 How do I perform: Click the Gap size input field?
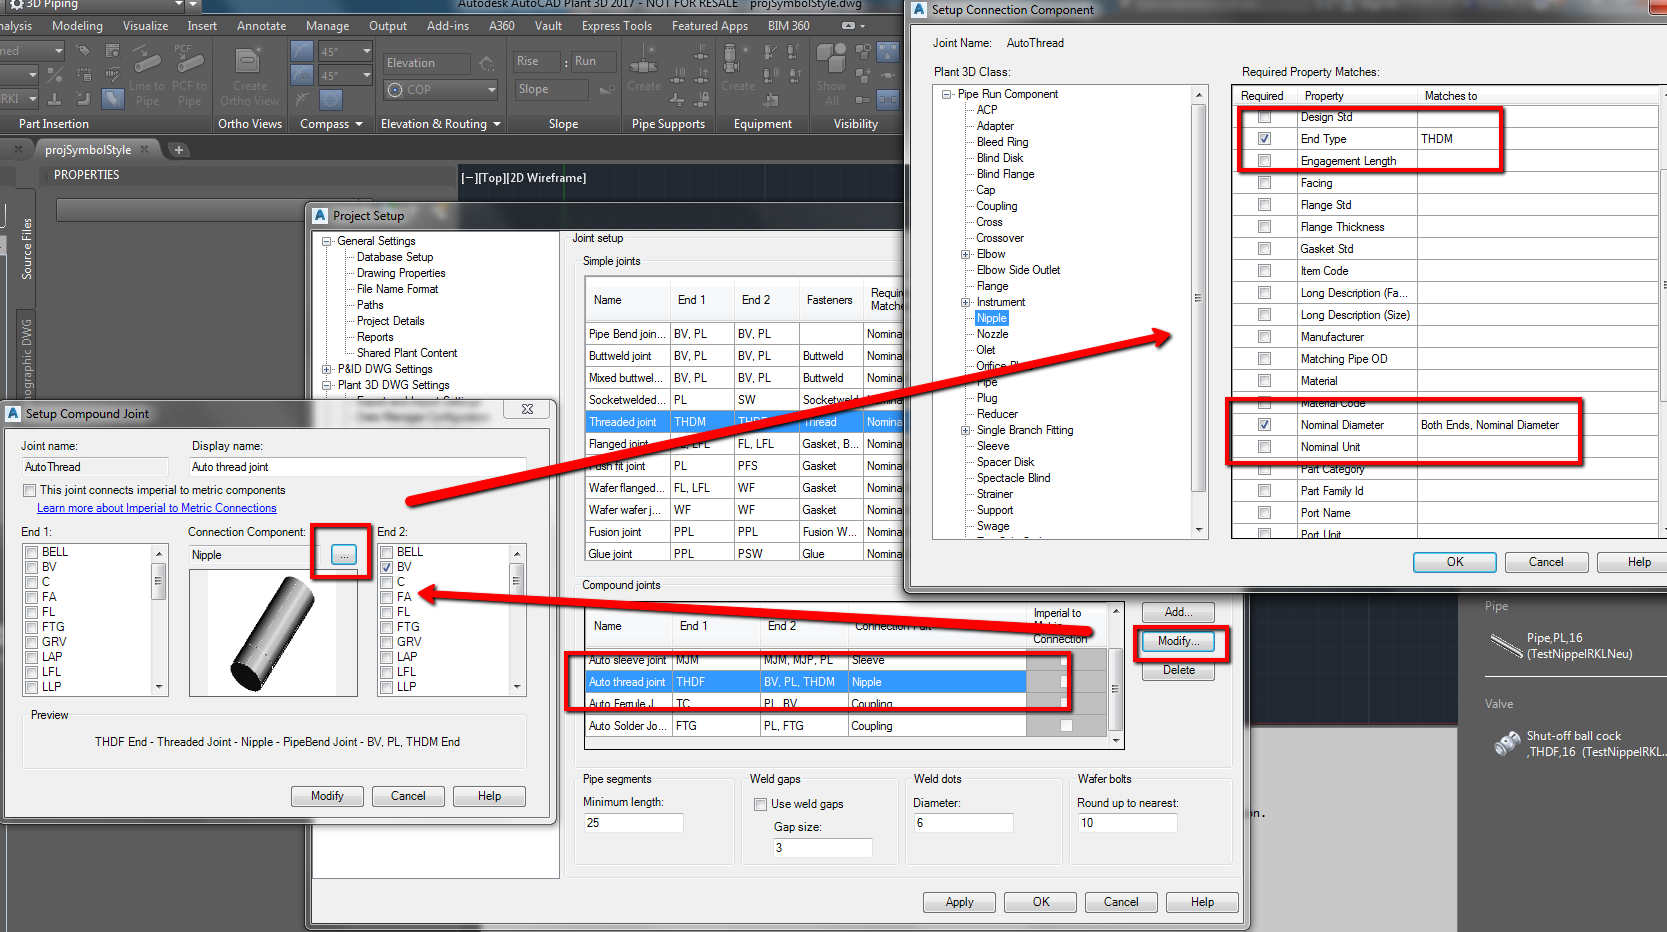[822, 847]
